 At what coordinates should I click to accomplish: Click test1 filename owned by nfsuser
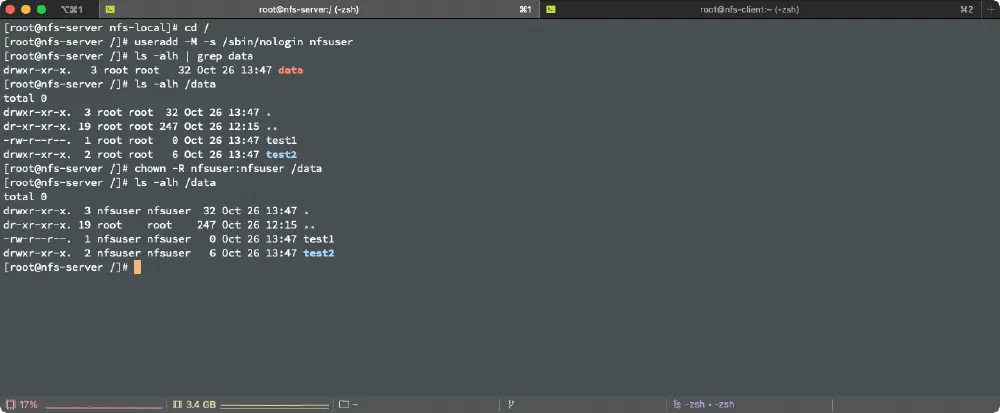319,239
